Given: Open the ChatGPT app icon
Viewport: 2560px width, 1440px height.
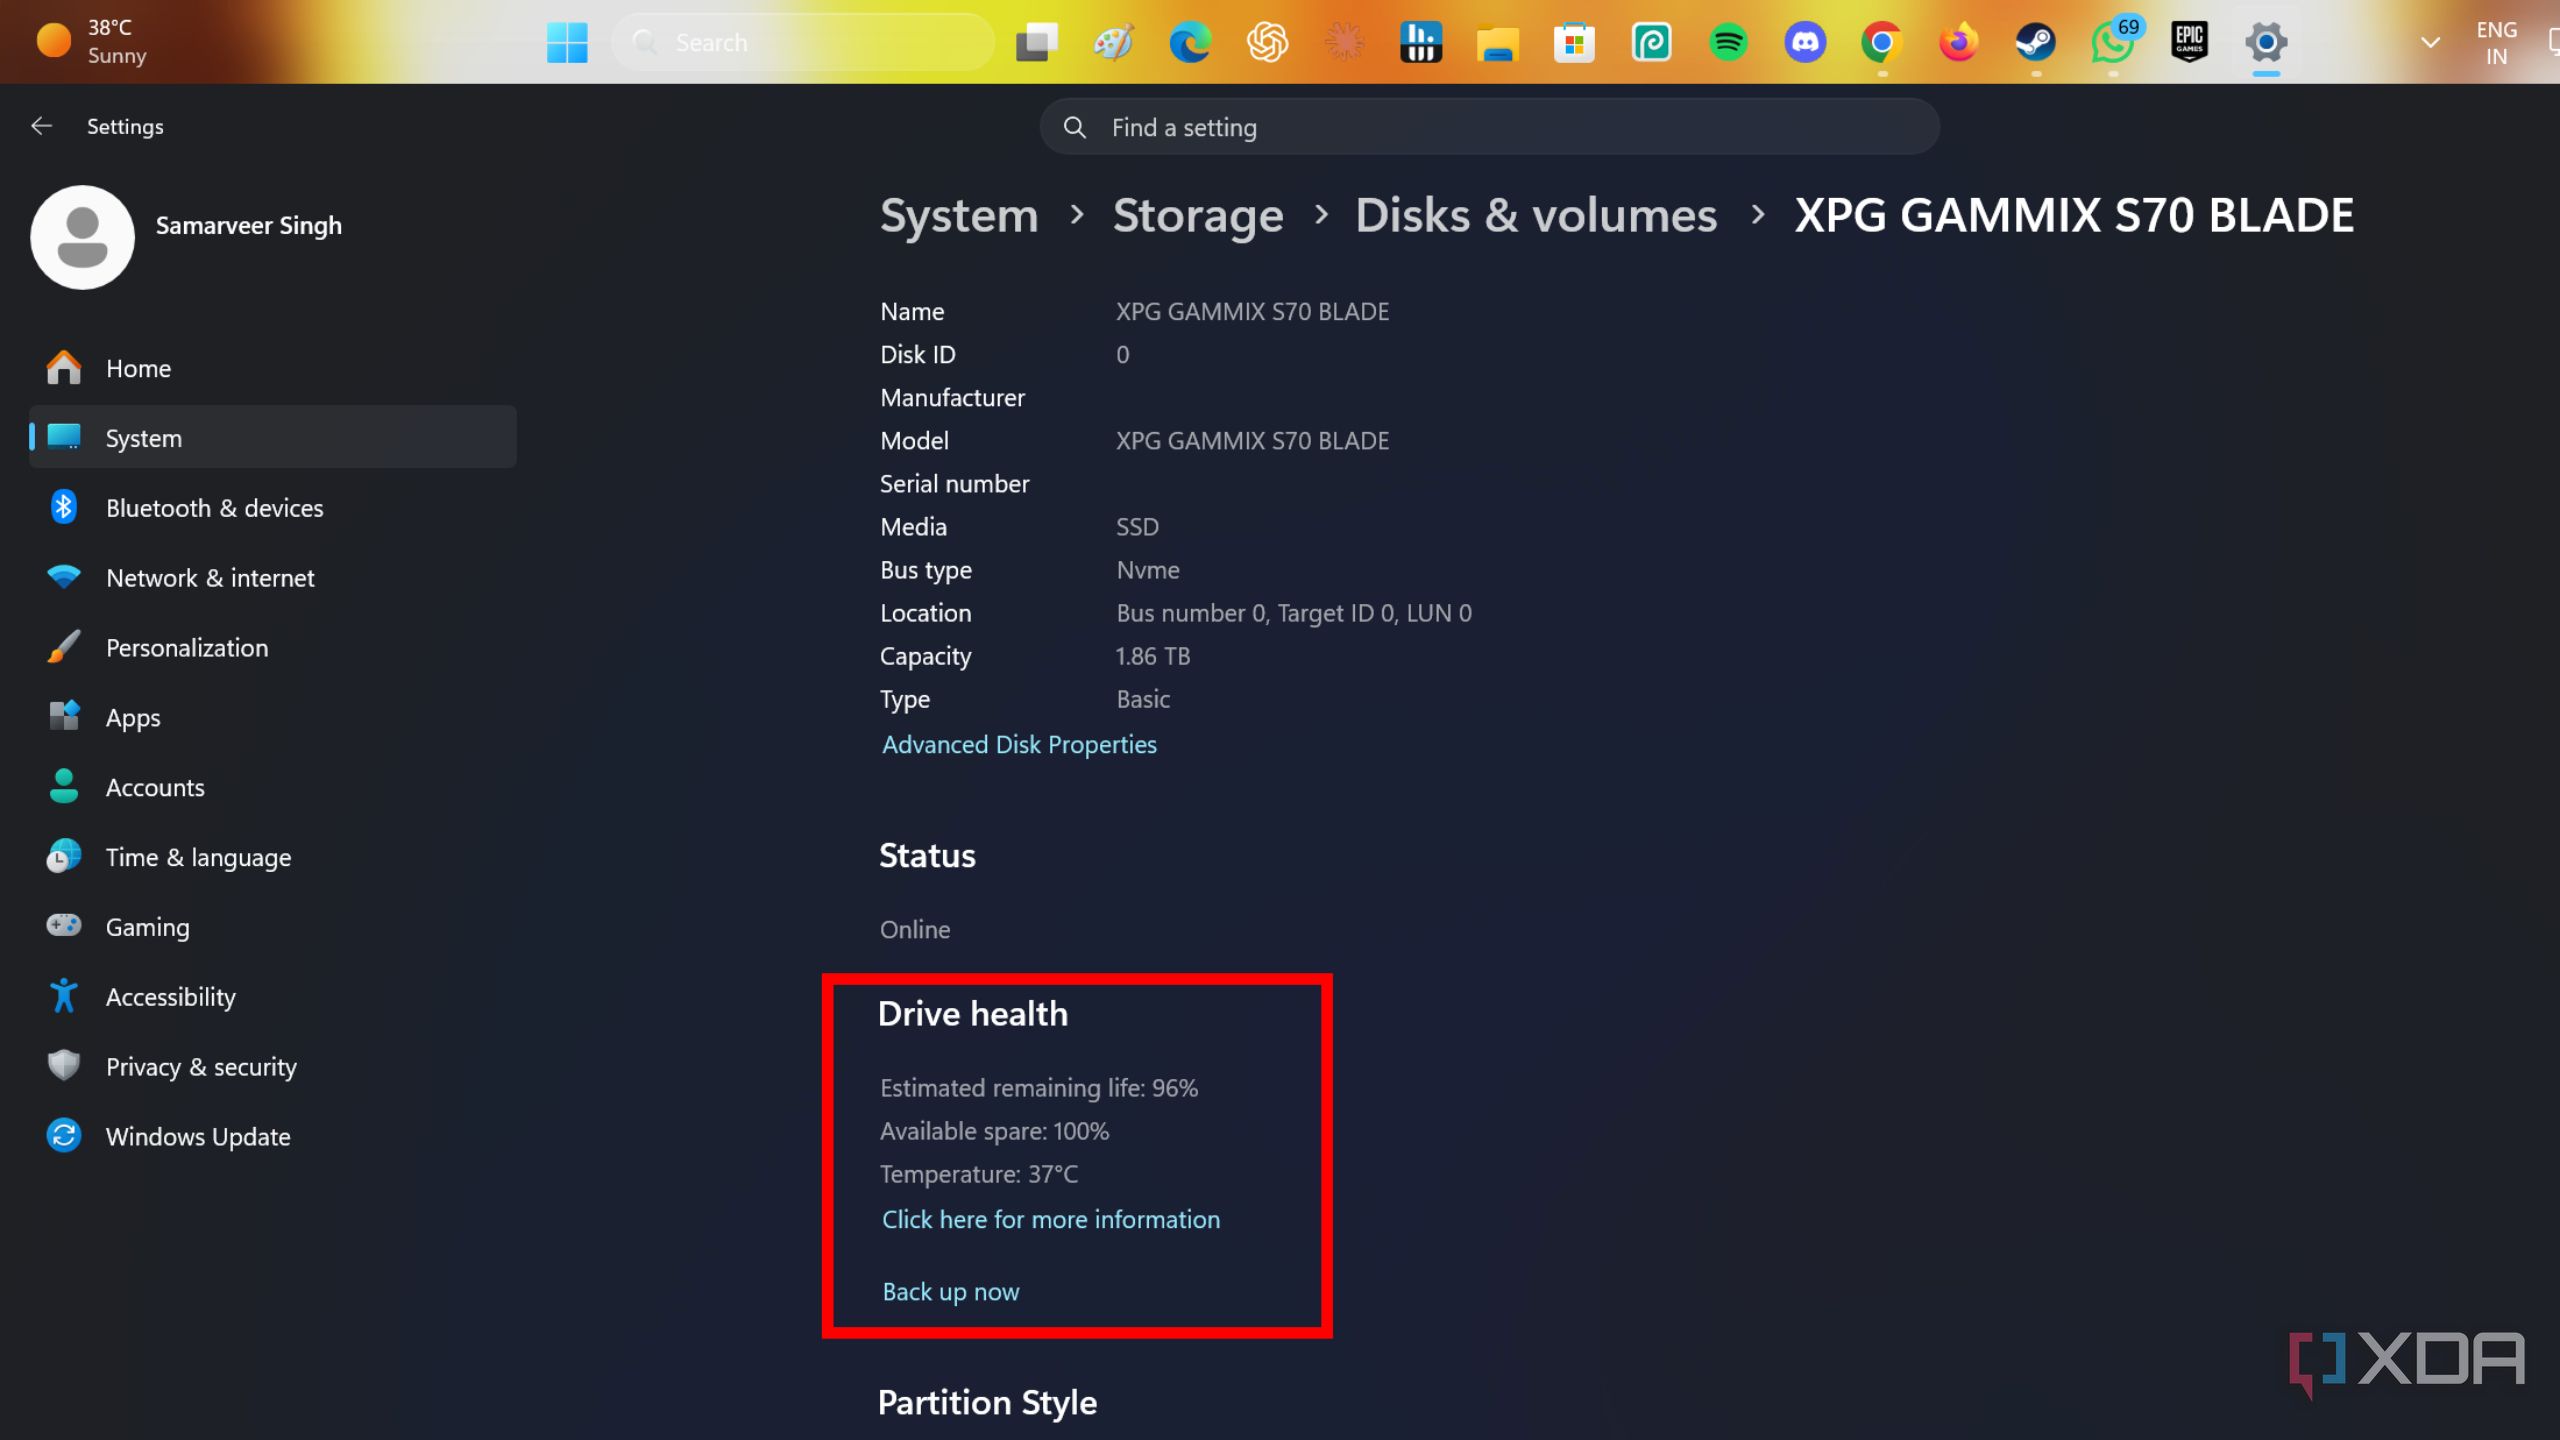Looking at the screenshot, I should 1267,42.
